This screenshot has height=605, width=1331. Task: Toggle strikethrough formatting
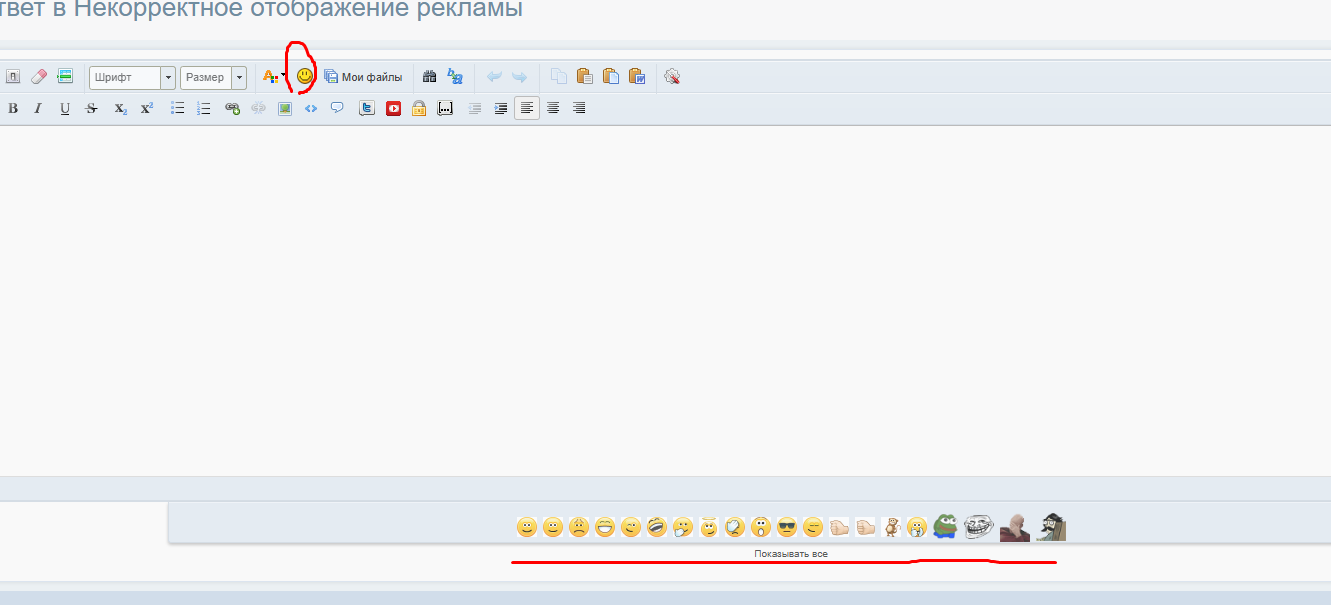pyautogui.click(x=92, y=108)
